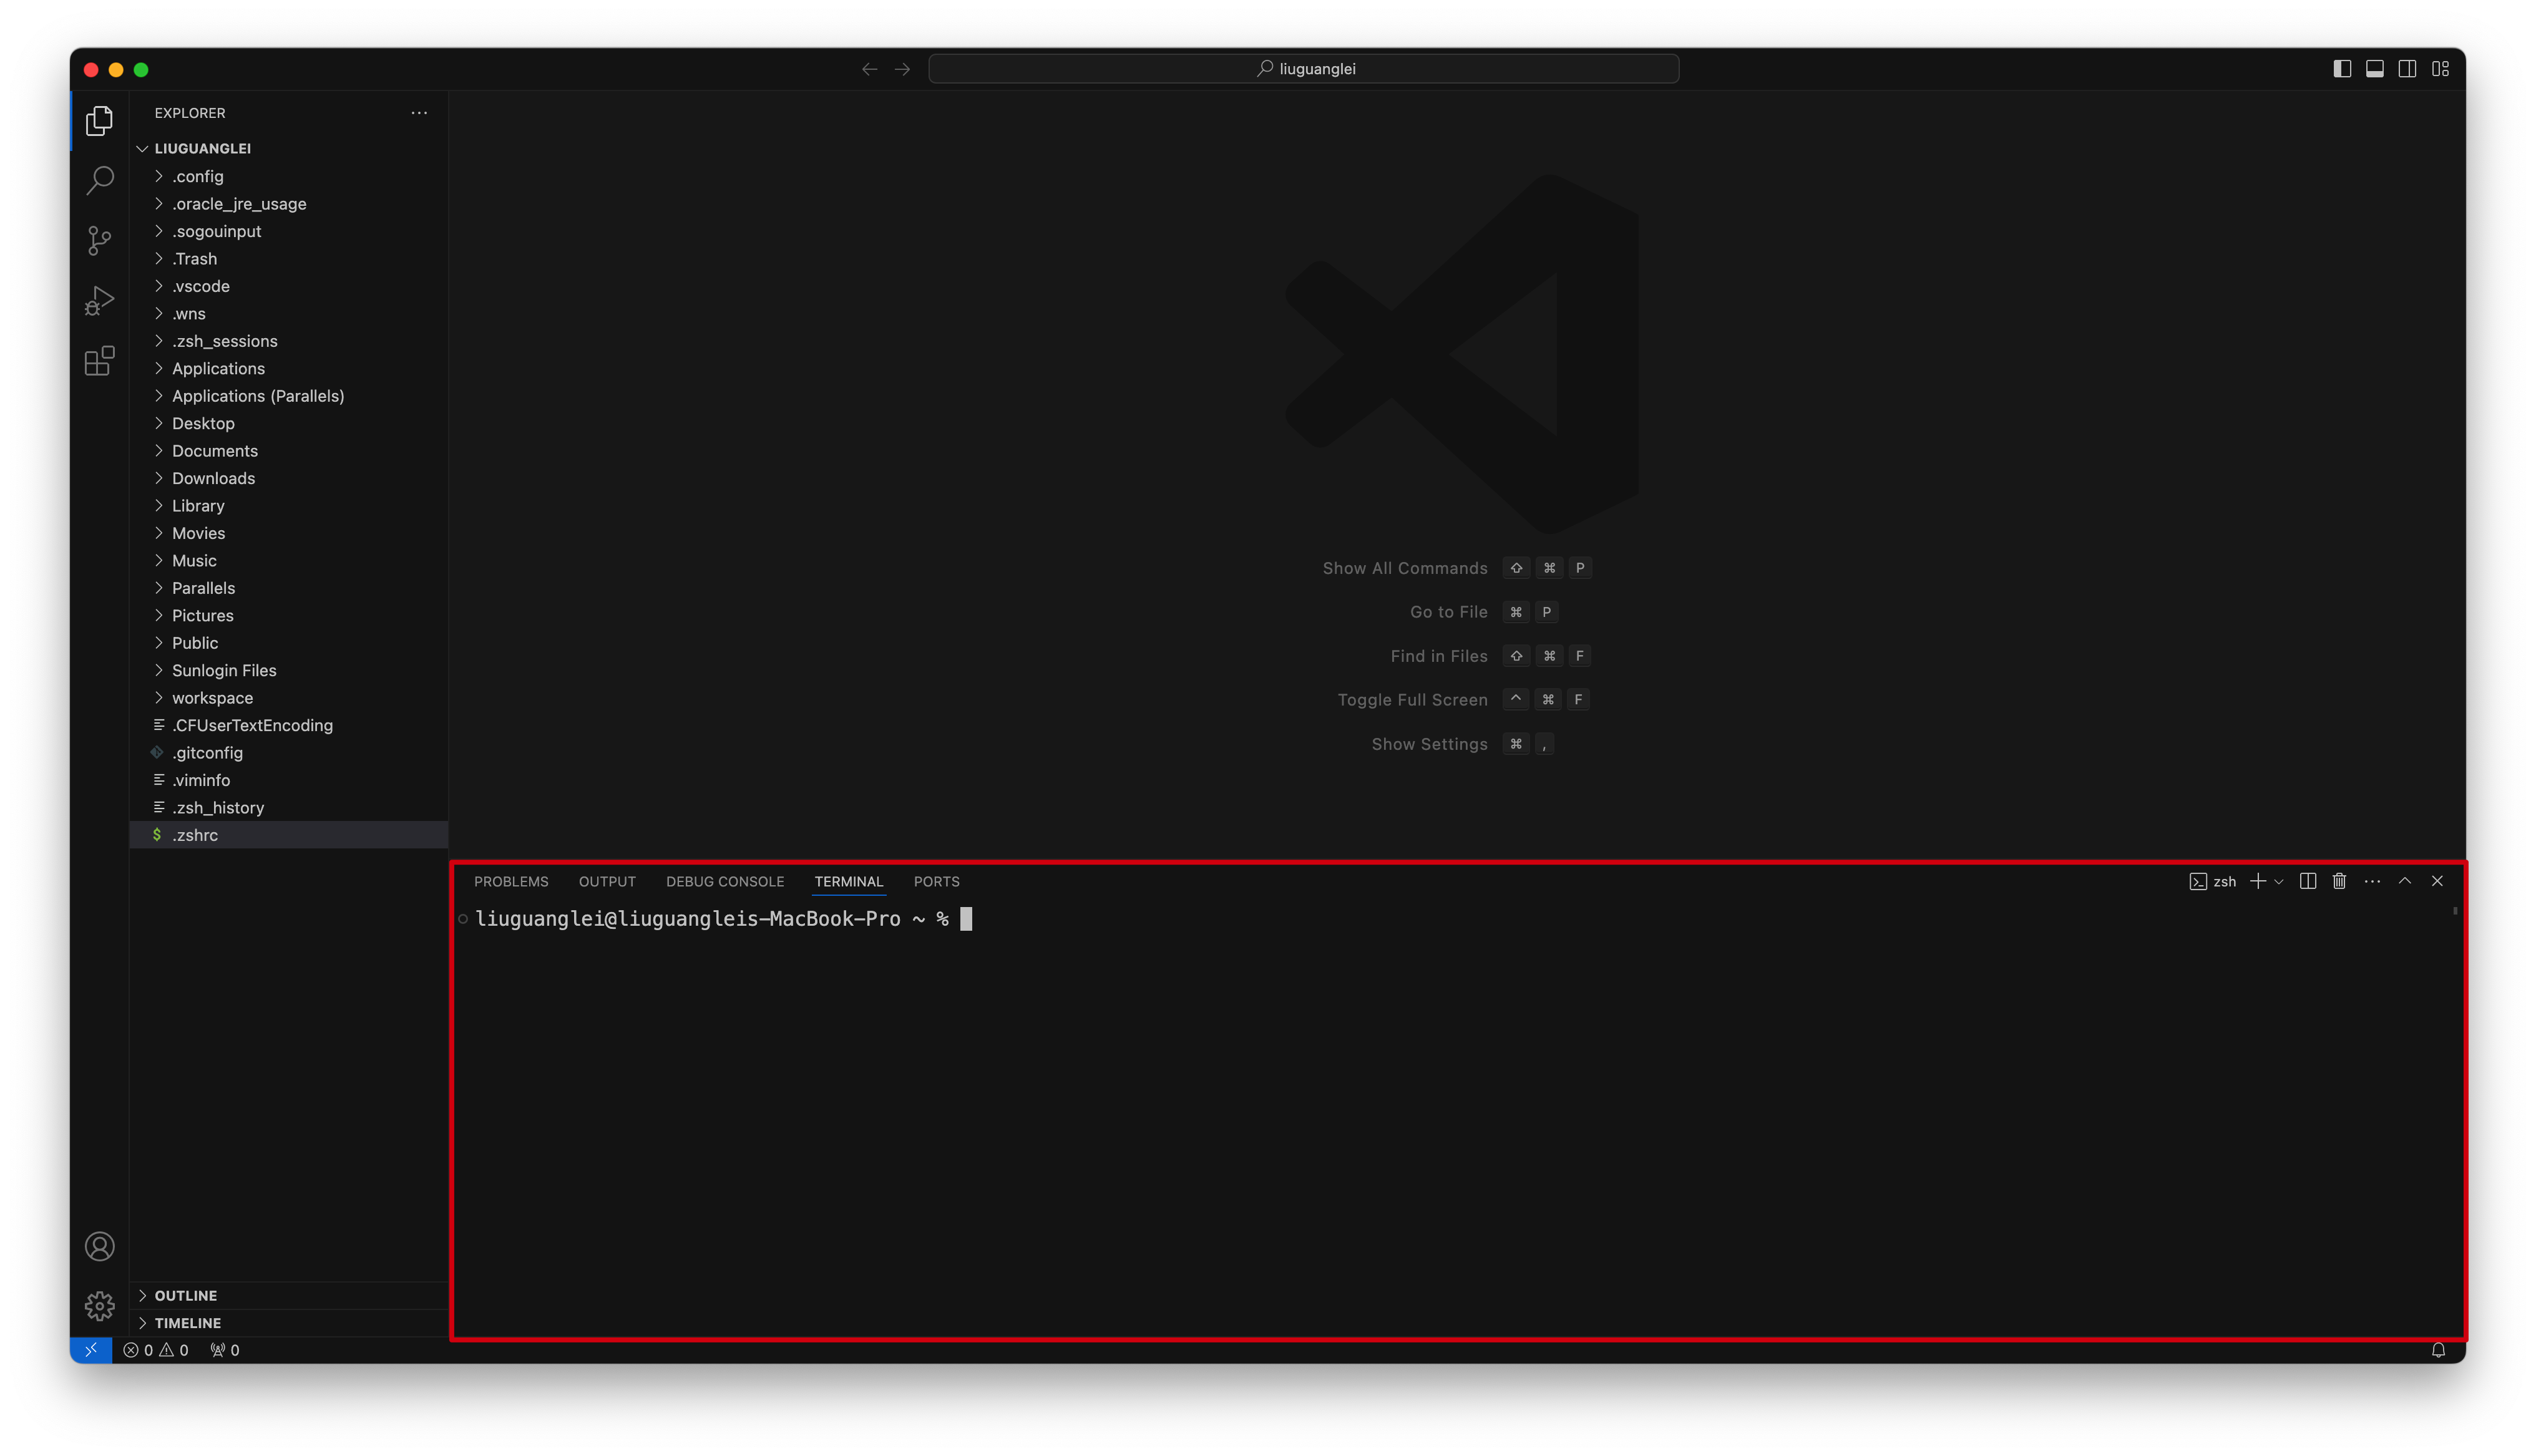Click the notifications bell in status bar
Image resolution: width=2536 pixels, height=1456 pixels.
pos(2438,1350)
